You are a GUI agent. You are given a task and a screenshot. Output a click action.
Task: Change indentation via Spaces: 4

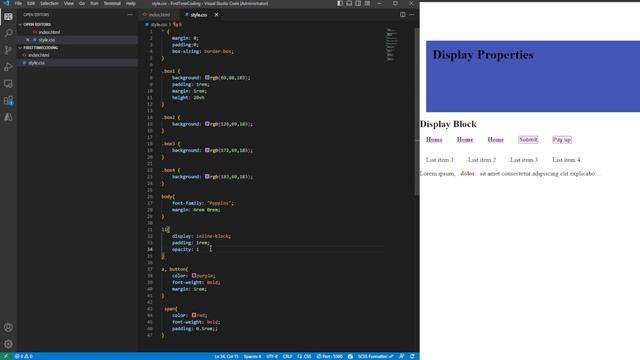[x=253, y=356]
